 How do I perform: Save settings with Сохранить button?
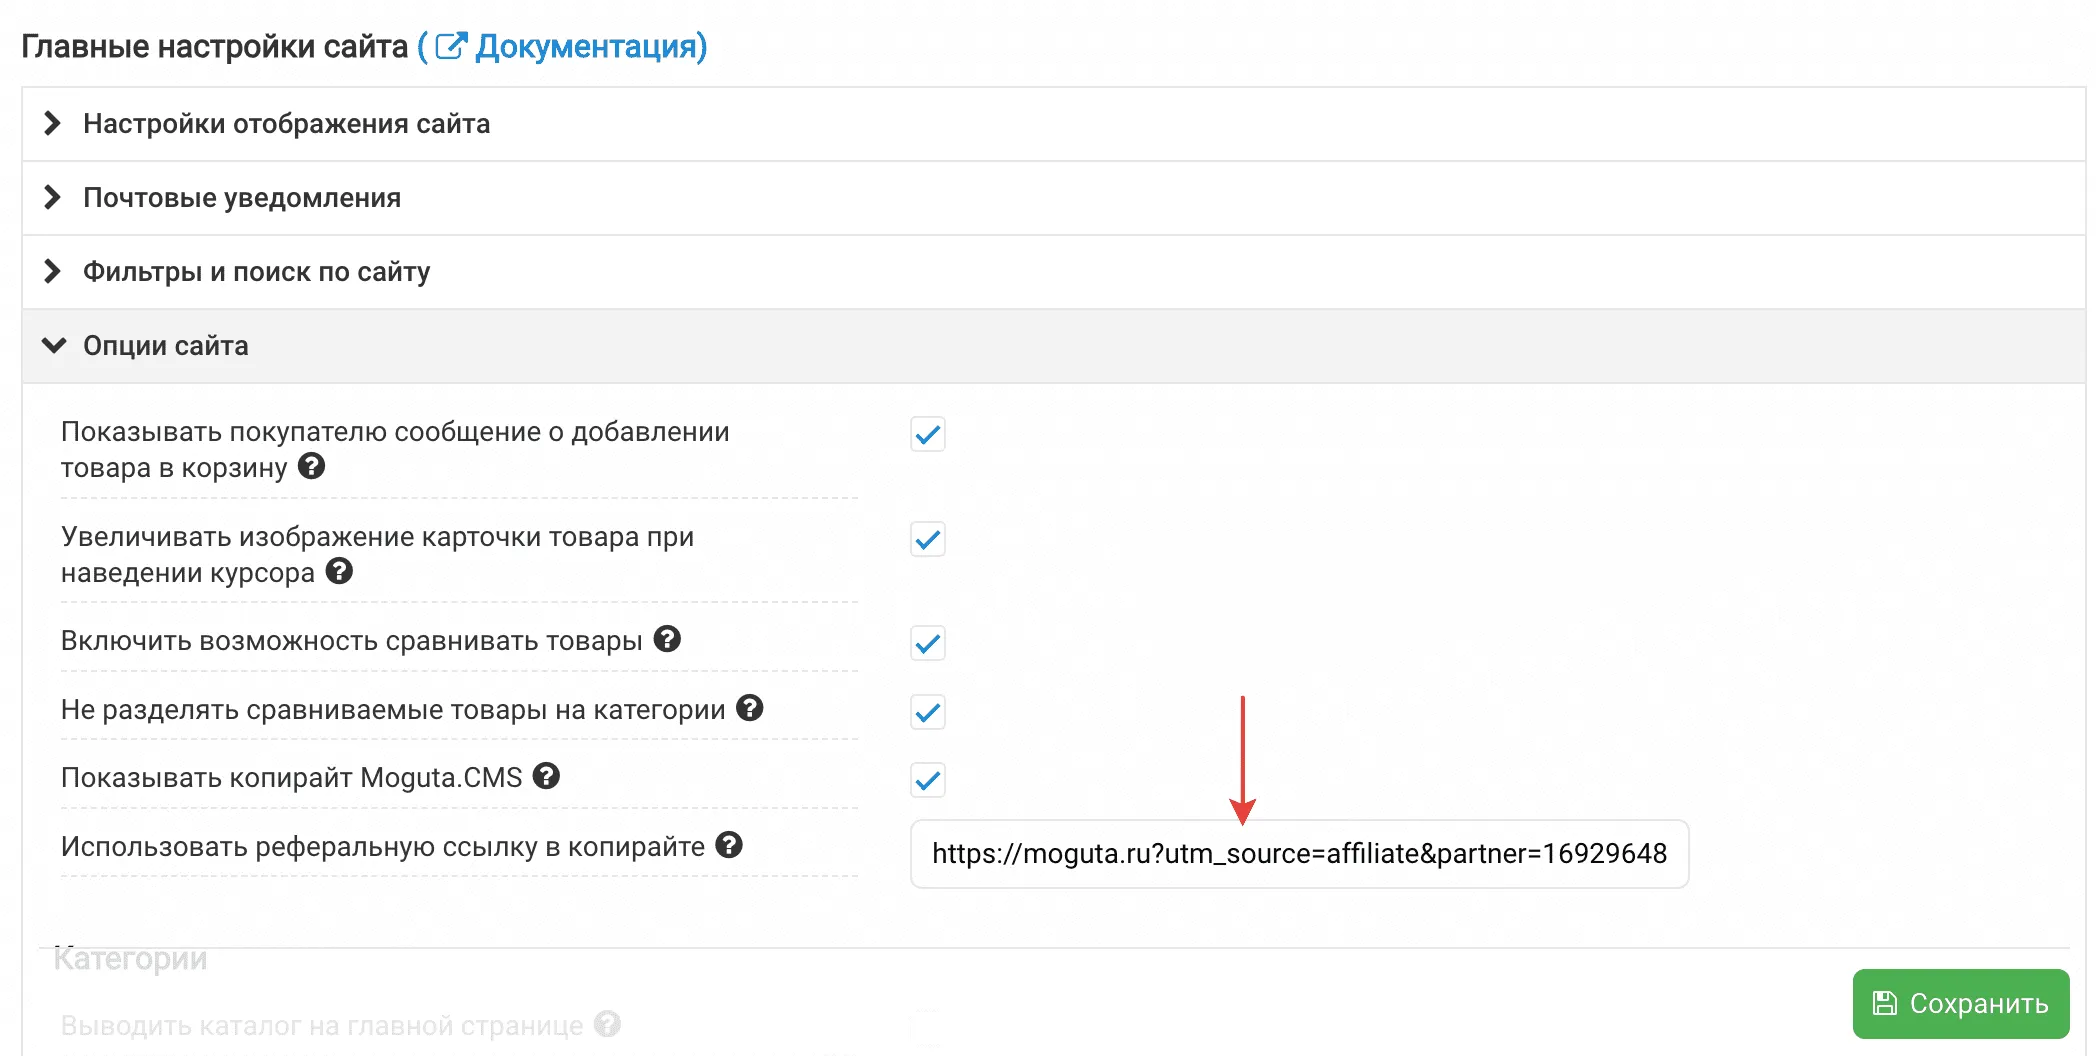(x=1960, y=1003)
